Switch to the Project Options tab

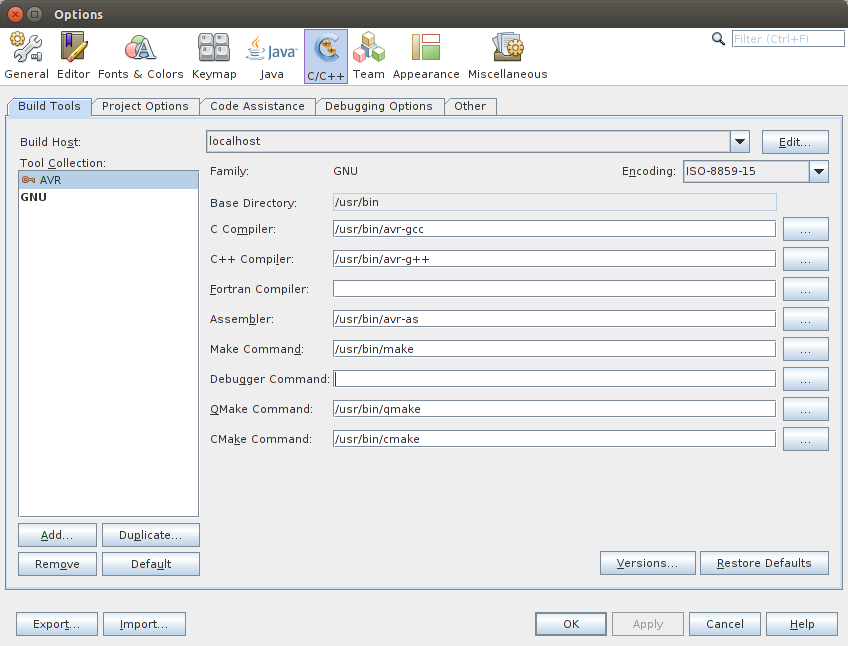(145, 106)
